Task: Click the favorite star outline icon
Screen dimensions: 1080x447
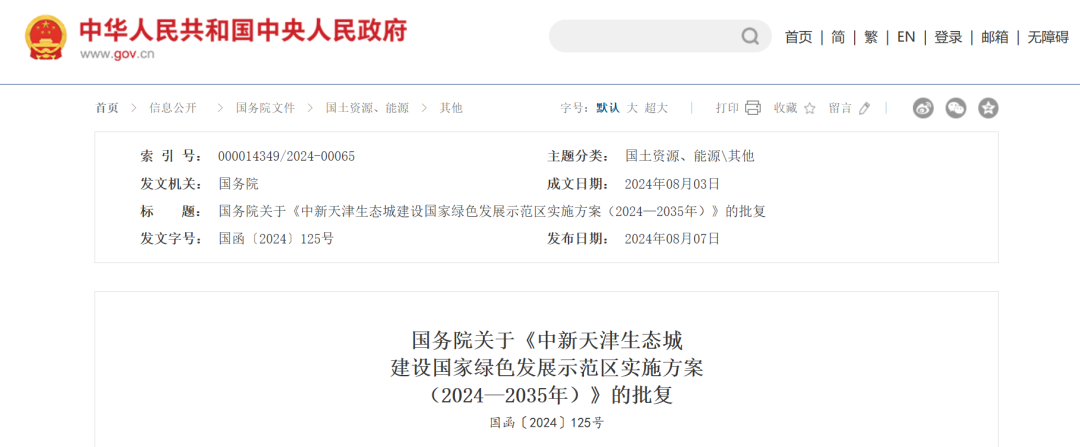Action: pos(810,108)
